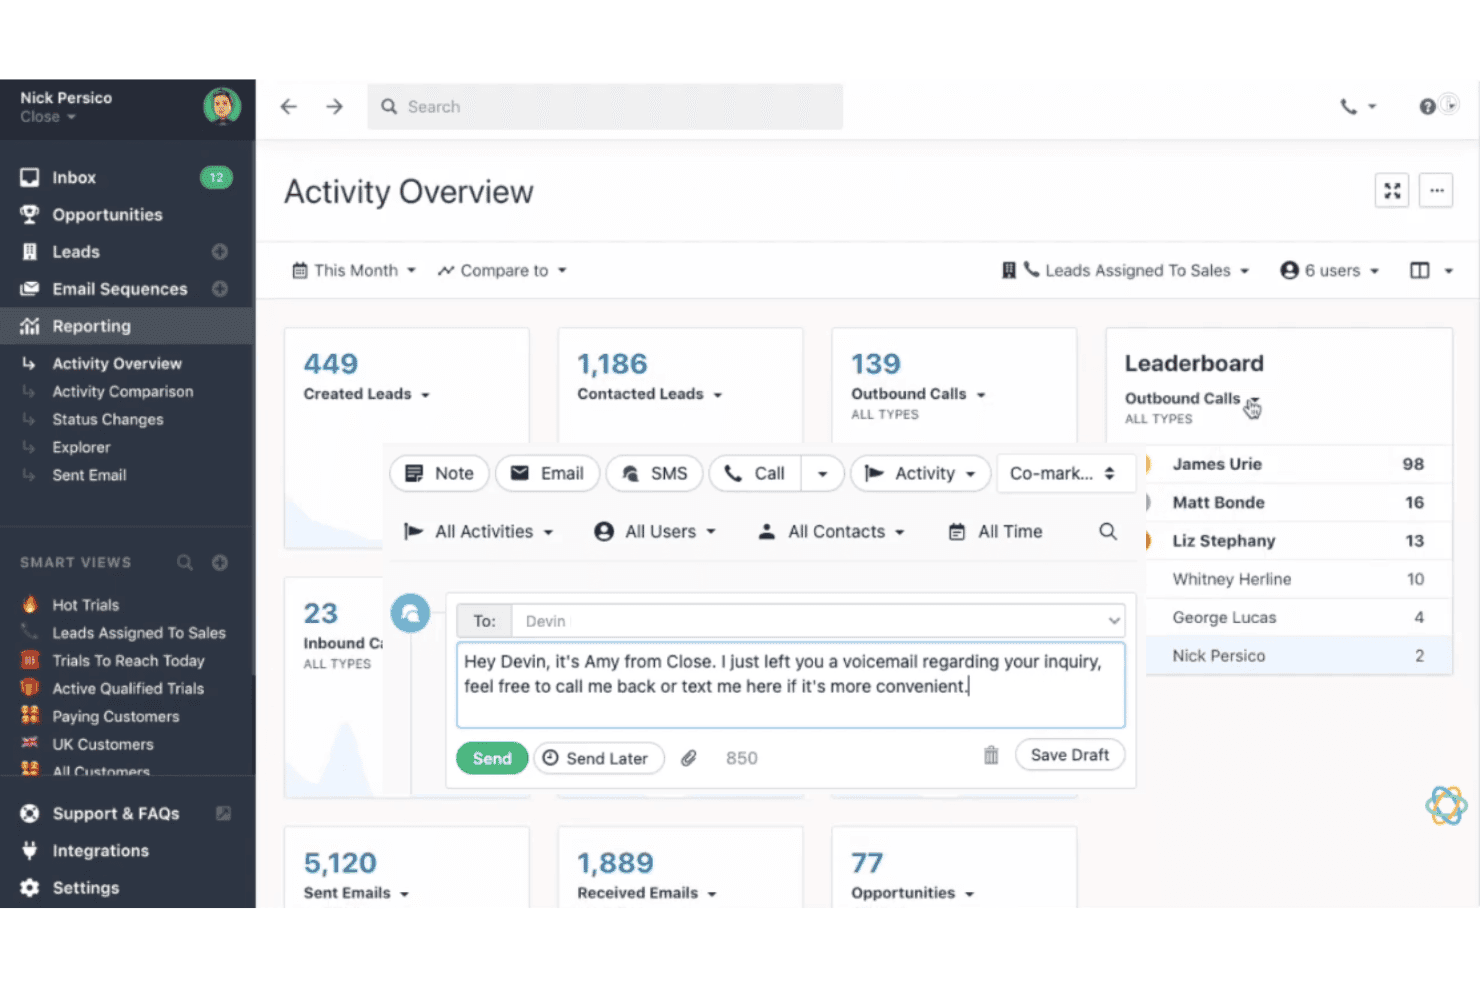
Task: Save the SMS as a draft
Action: click(x=1070, y=755)
